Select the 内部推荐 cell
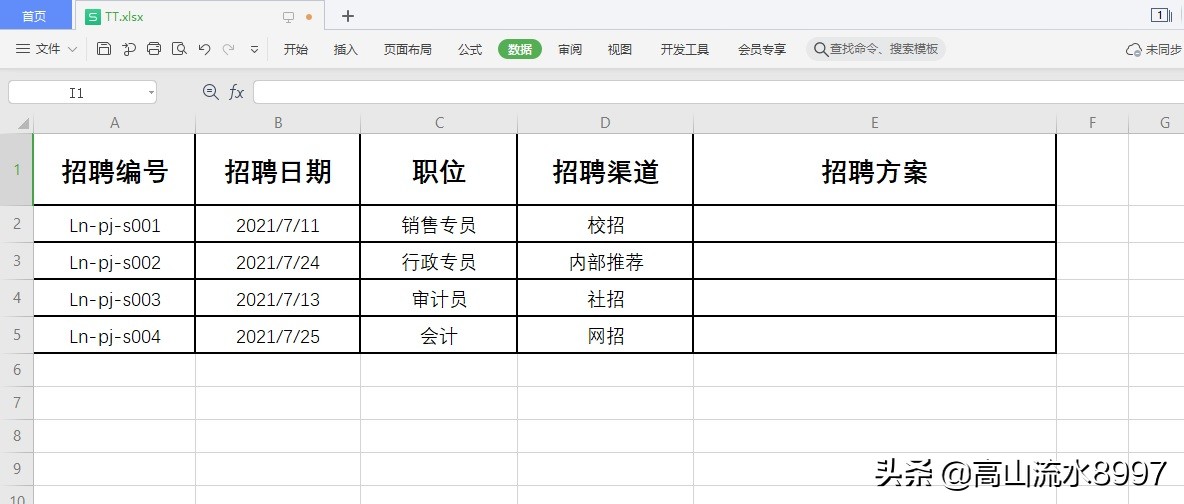 pos(605,262)
